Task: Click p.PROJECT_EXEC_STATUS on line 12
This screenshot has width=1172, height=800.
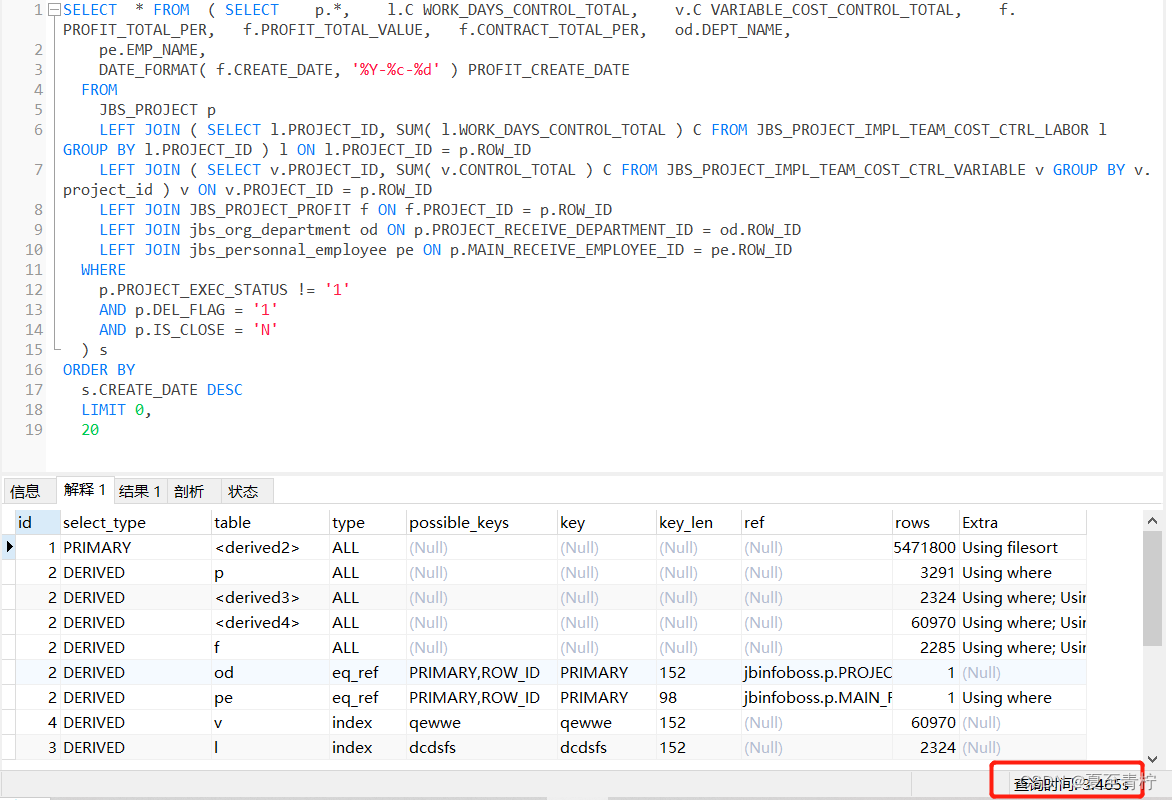Action: click(x=194, y=290)
